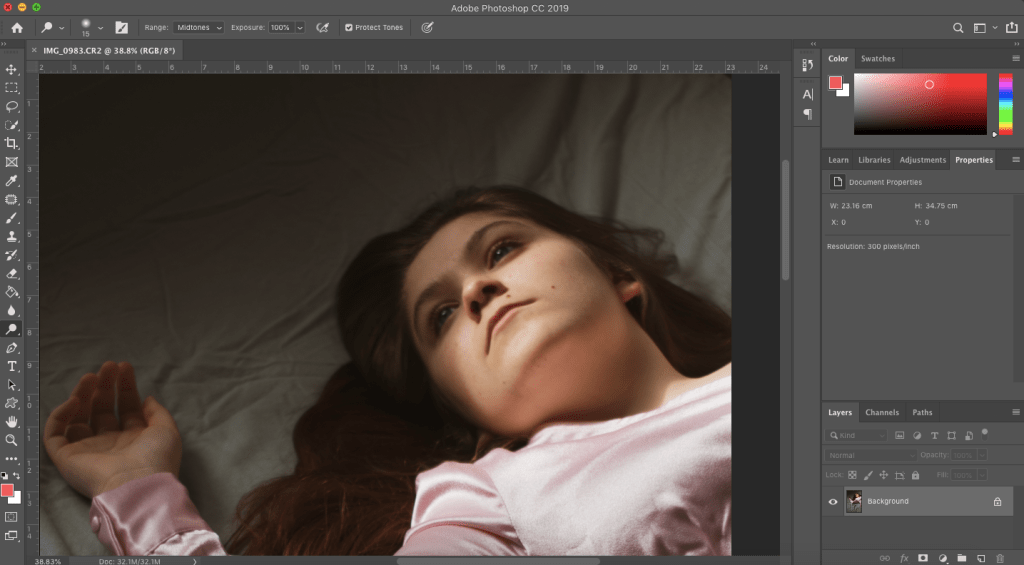Select the Pen tool
This screenshot has width=1024, height=565.
pyautogui.click(x=12, y=348)
